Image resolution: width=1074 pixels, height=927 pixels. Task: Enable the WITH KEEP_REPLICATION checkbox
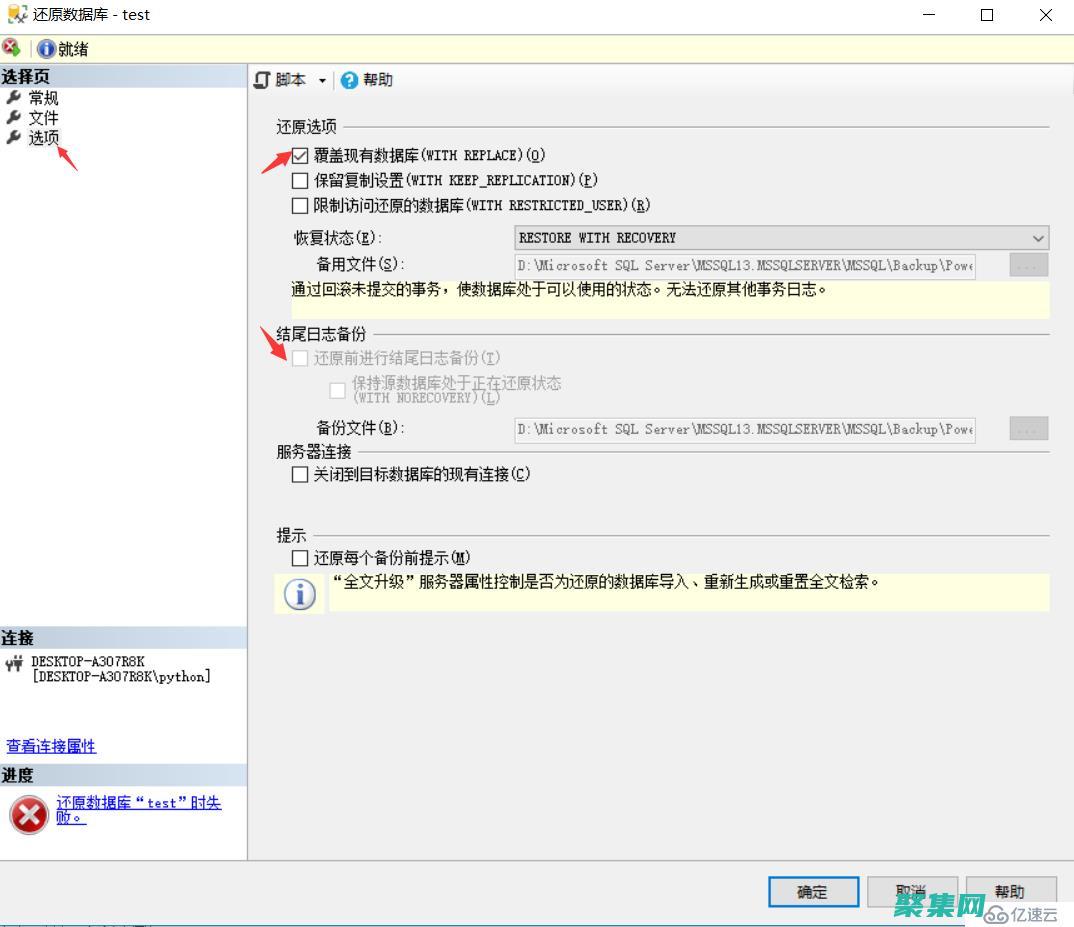coord(299,180)
